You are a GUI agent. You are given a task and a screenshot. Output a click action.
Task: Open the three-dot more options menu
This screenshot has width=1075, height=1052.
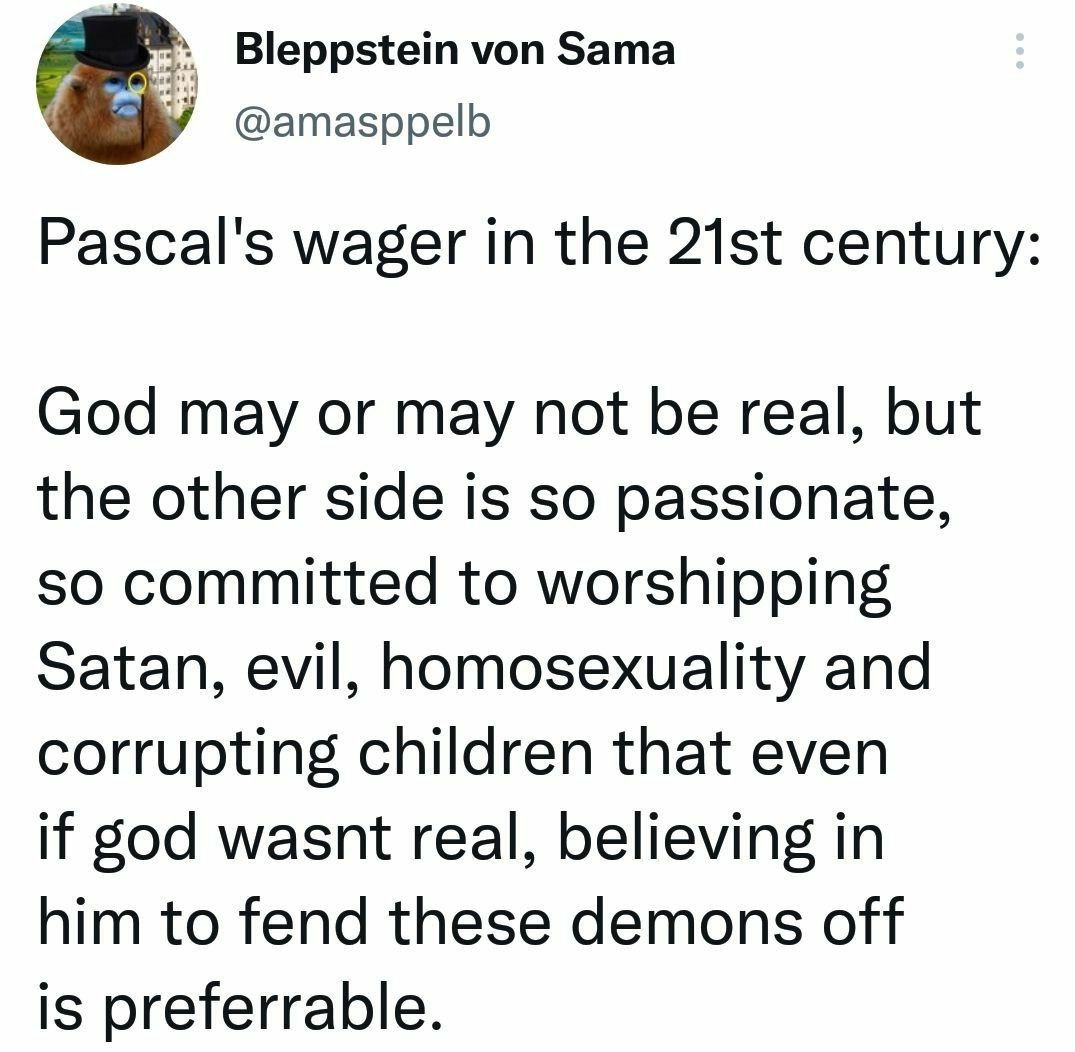click(1019, 50)
